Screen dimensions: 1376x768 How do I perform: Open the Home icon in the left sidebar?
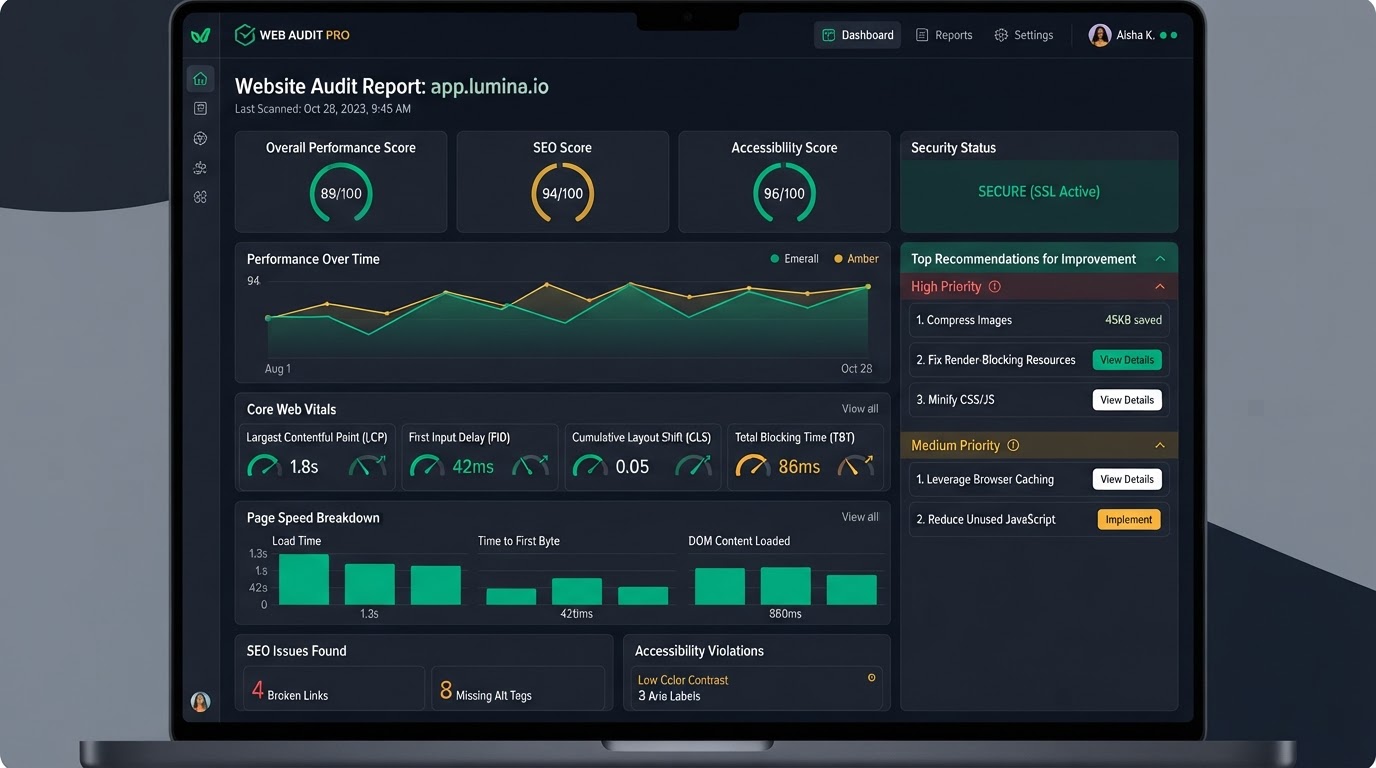[x=200, y=79]
